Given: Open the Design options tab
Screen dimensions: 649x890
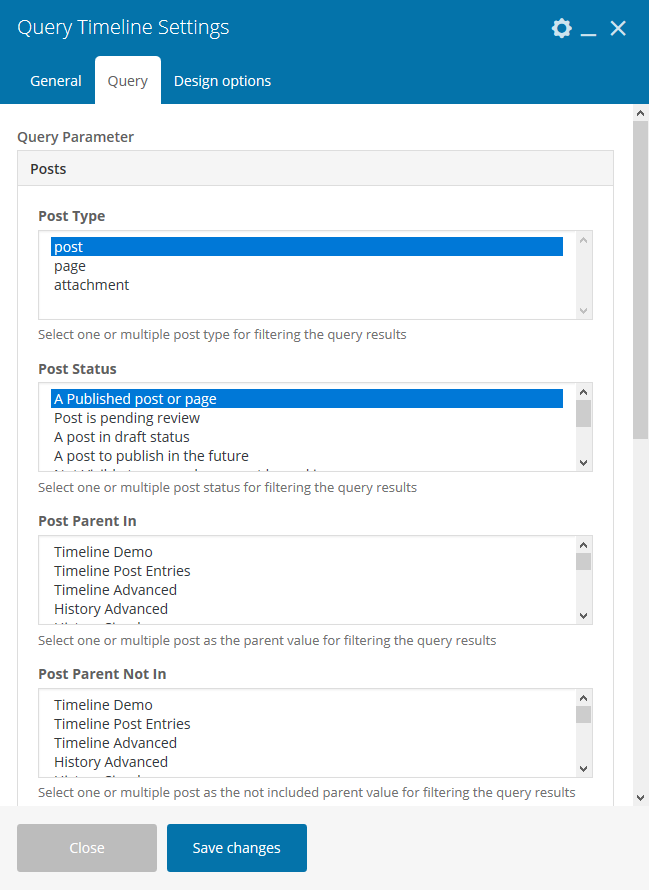Looking at the screenshot, I should click(x=222, y=81).
